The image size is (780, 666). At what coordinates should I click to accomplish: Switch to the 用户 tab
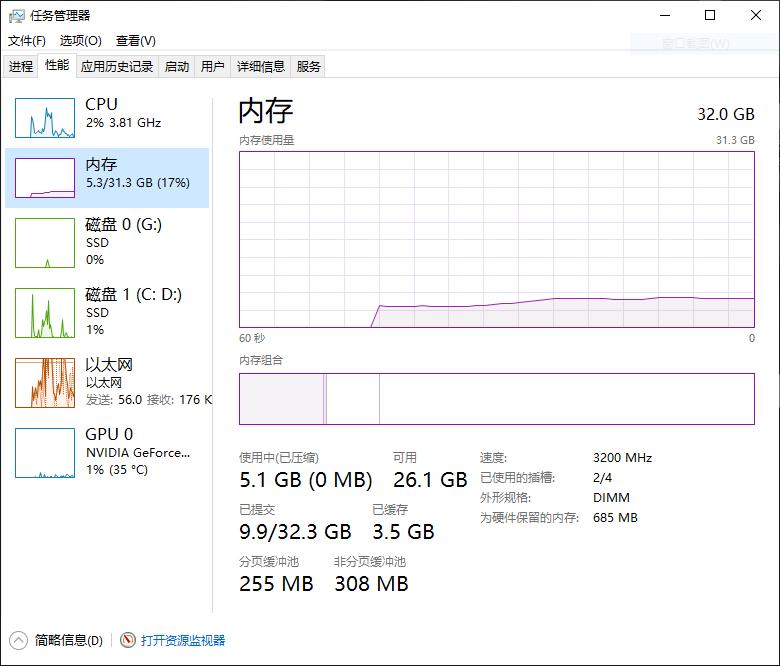click(x=212, y=67)
